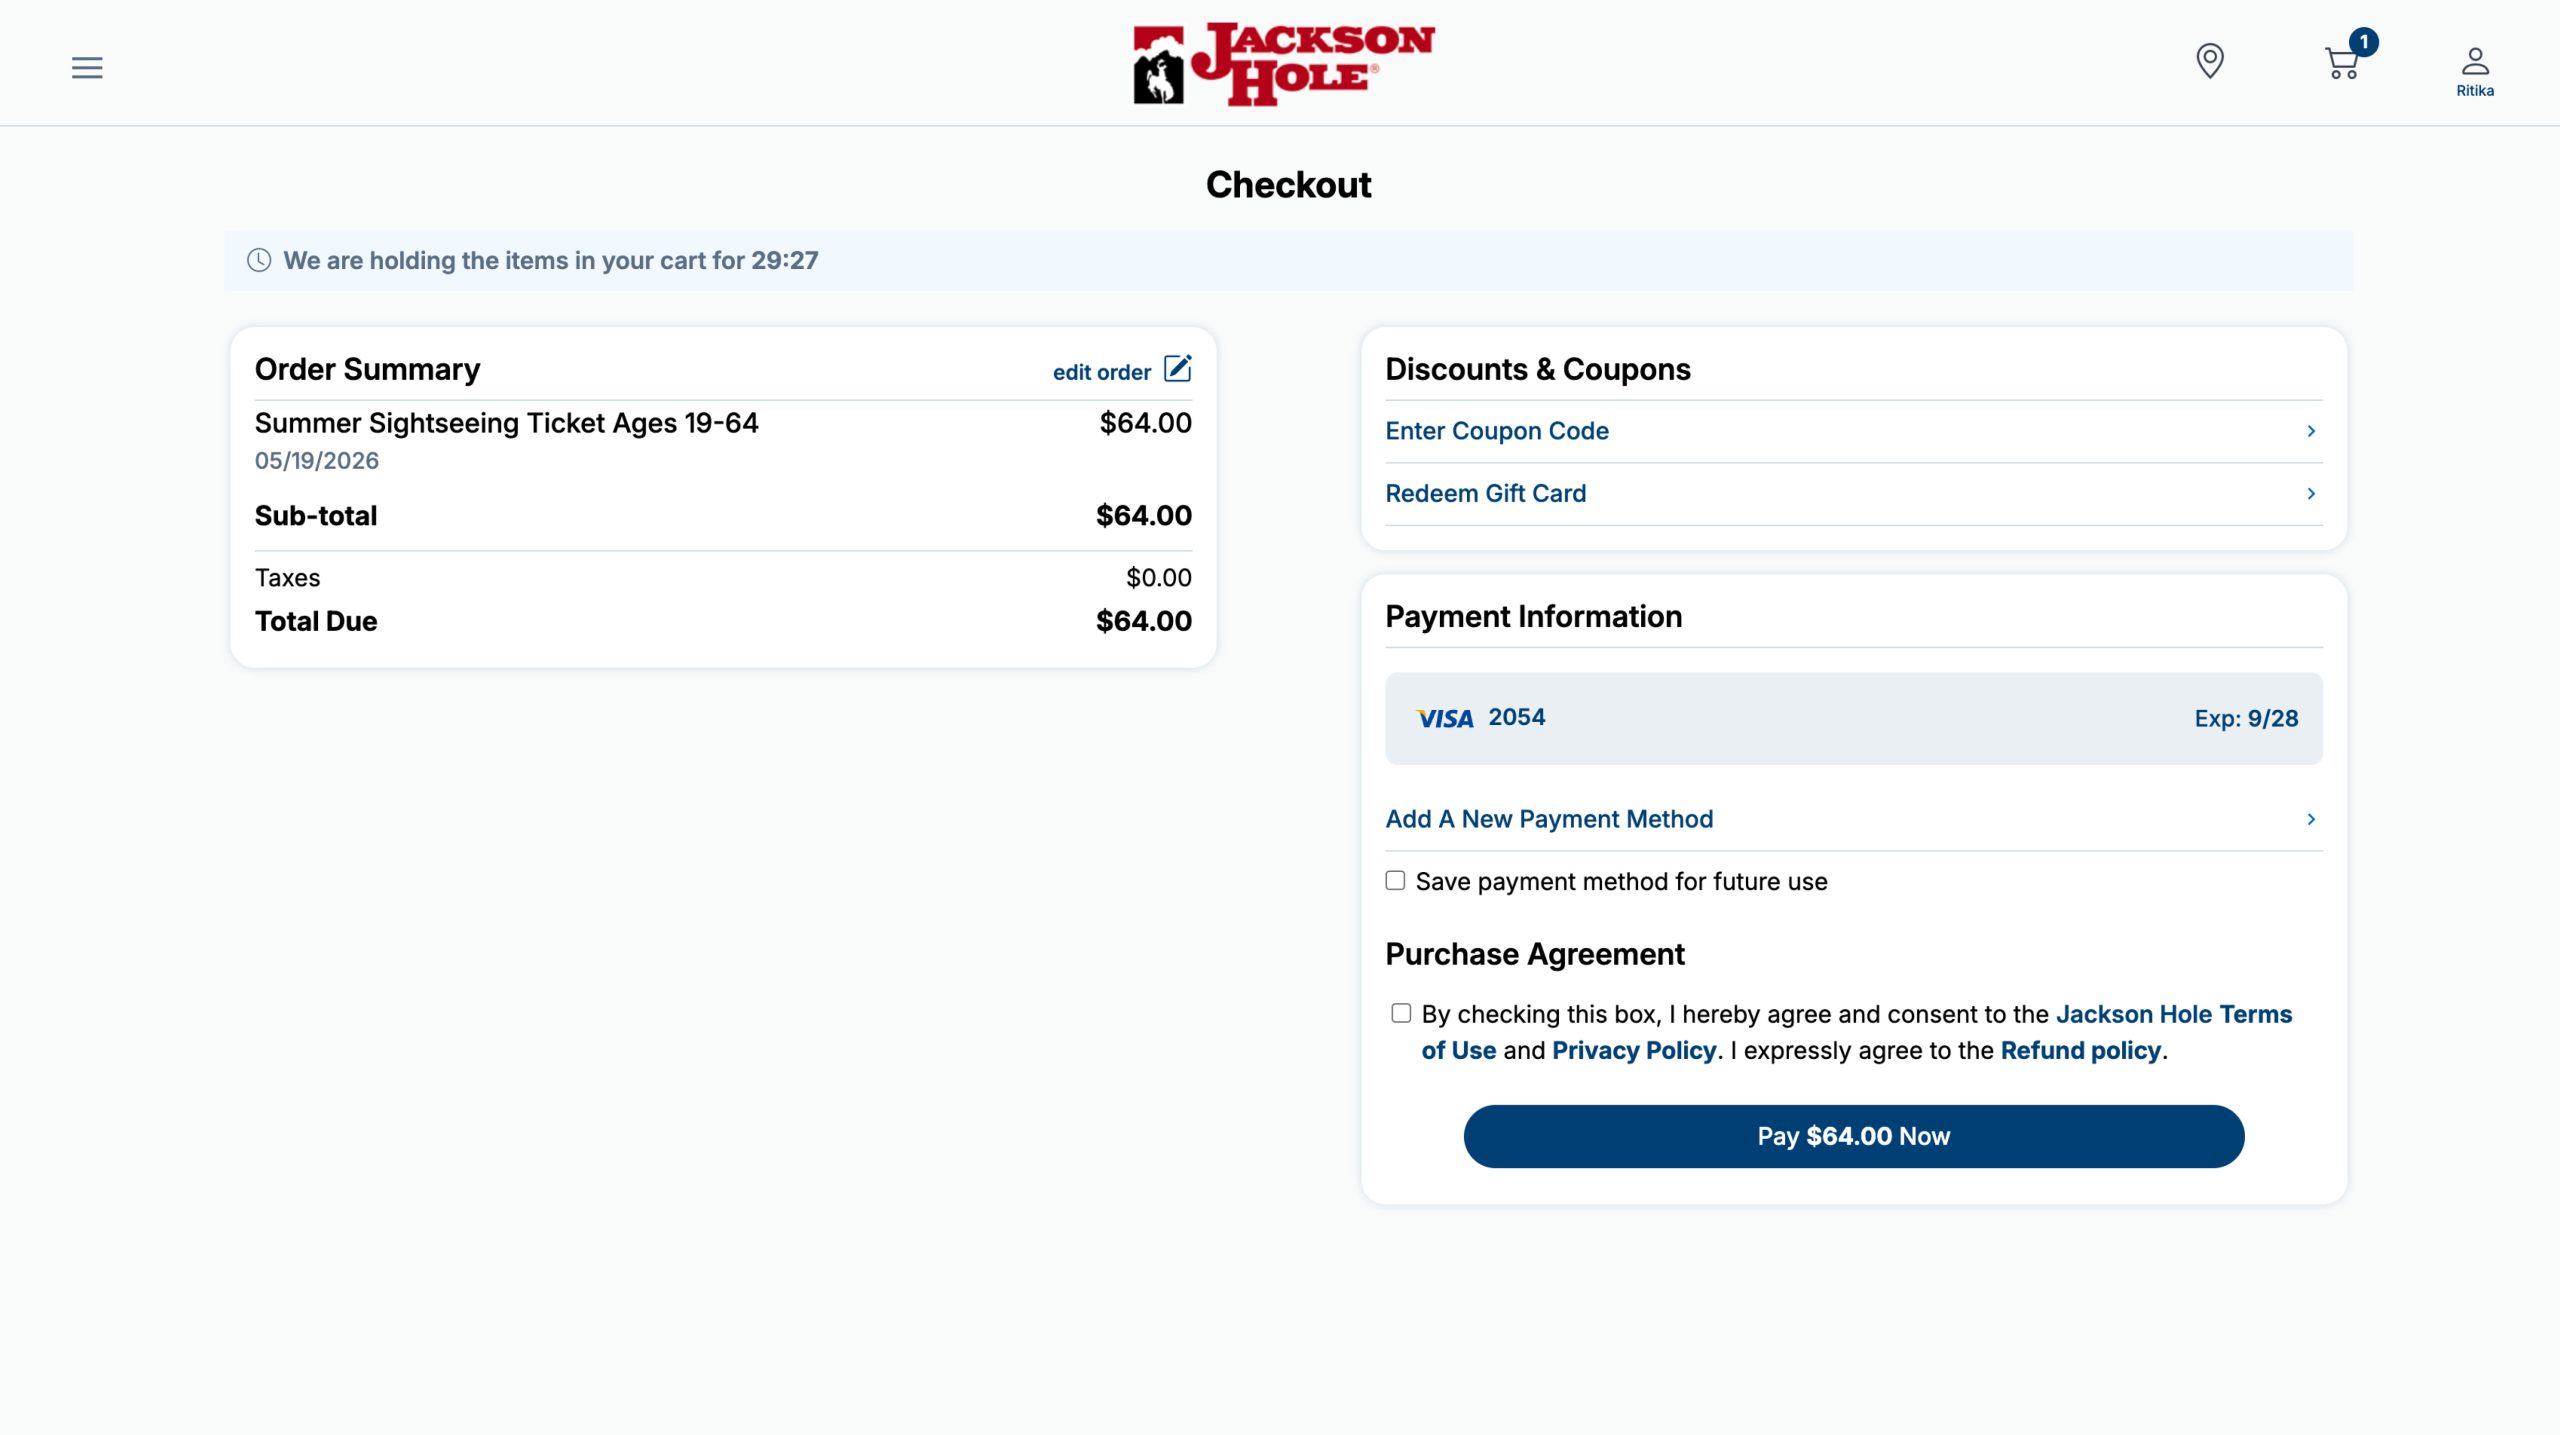Click the Enter Coupon Code chevron

pyautogui.click(x=2311, y=431)
